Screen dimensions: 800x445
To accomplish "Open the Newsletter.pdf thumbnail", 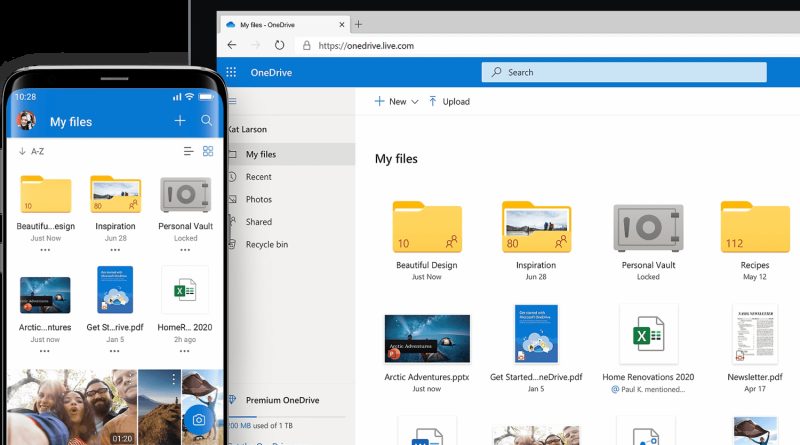I will tap(755, 334).
